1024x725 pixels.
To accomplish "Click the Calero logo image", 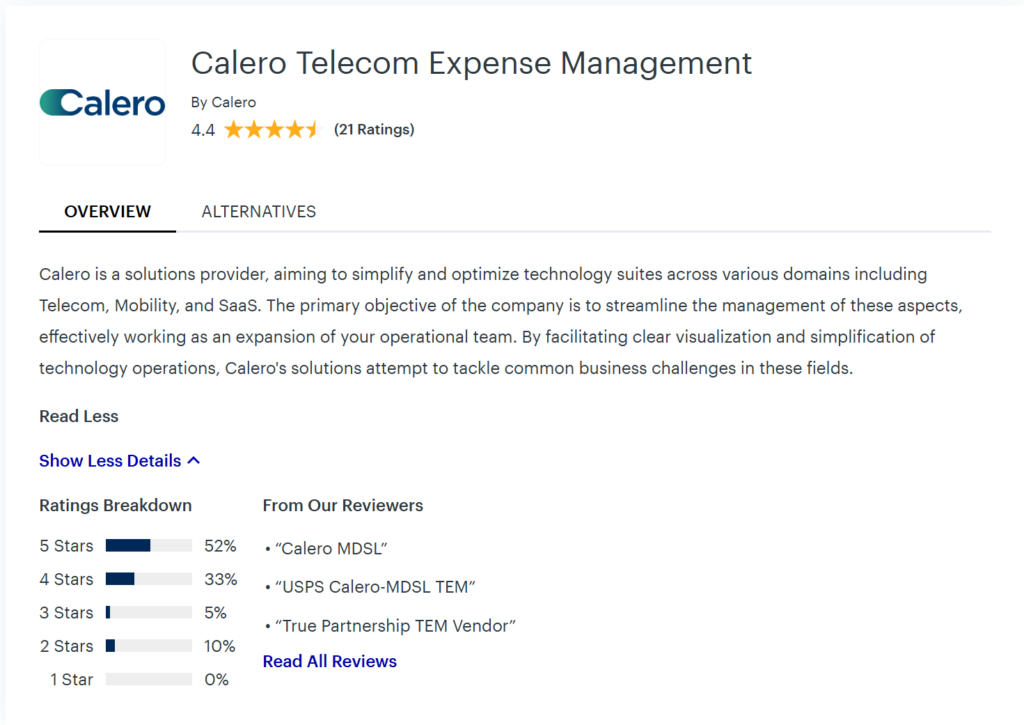I will click(x=102, y=103).
